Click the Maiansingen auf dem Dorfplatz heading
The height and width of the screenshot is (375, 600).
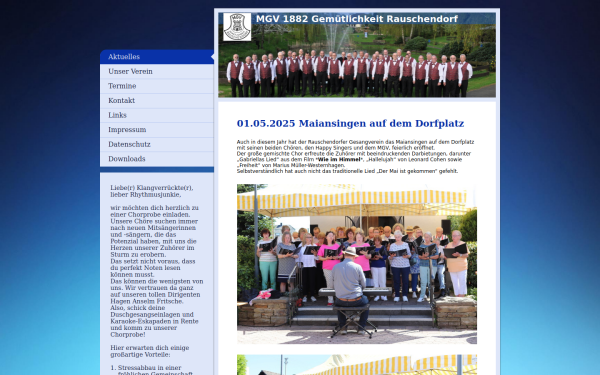tap(350, 124)
